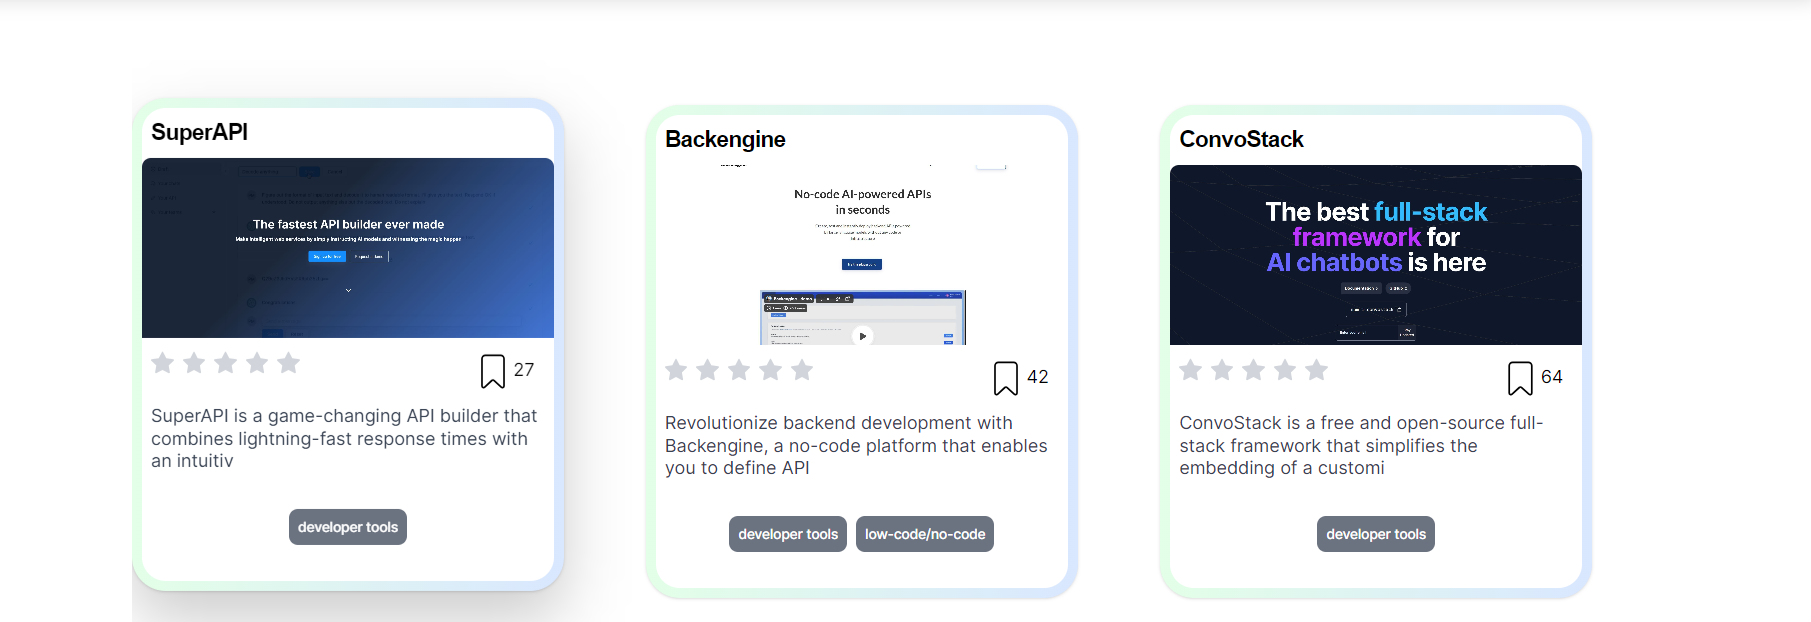Click the ConvoStack description text
Screen dimensions: 1811x622
pos(1361,445)
